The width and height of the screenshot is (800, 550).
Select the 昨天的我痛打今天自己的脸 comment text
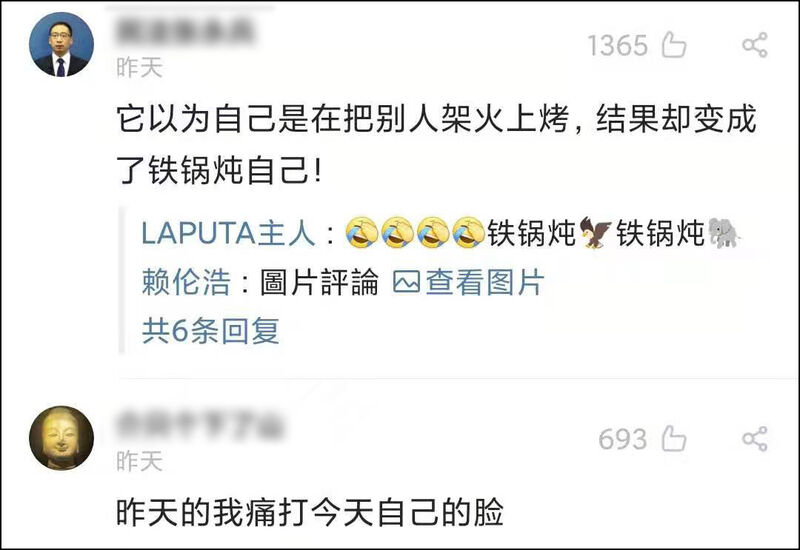click(x=310, y=512)
